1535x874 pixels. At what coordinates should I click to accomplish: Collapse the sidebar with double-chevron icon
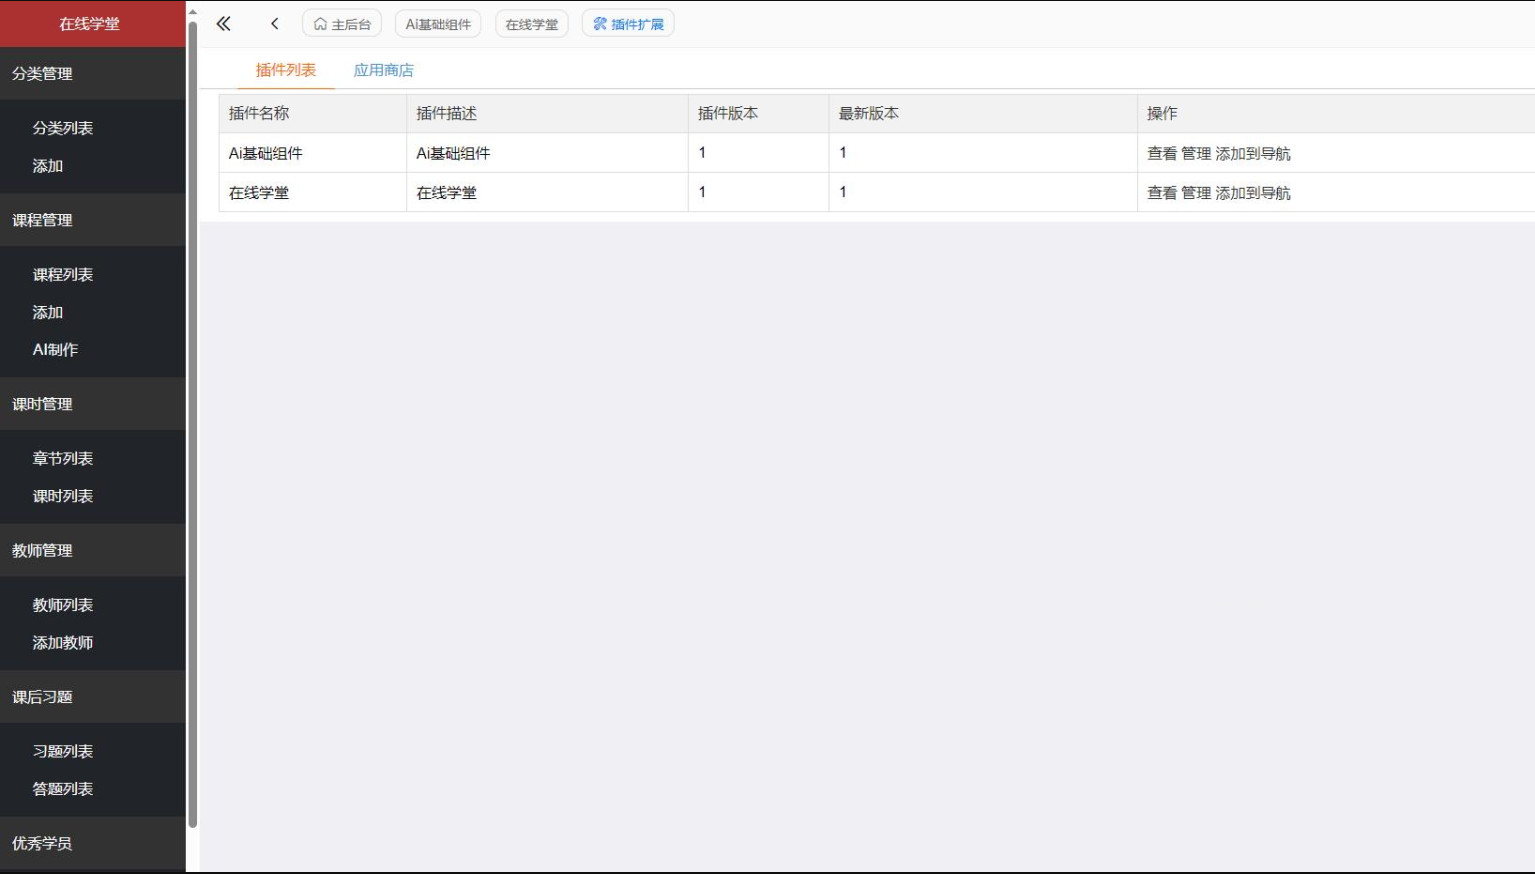(x=224, y=24)
